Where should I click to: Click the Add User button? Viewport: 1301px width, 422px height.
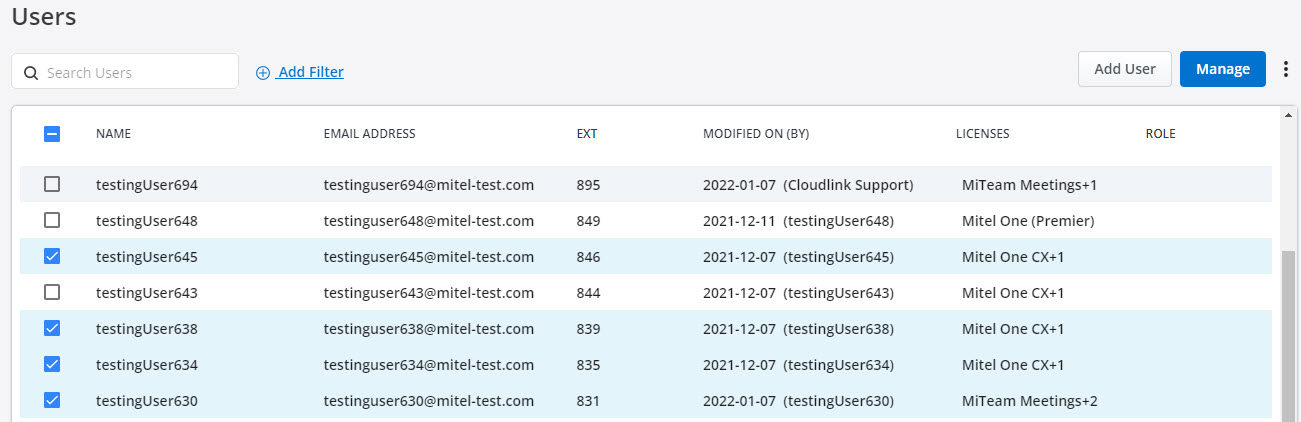(1125, 69)
